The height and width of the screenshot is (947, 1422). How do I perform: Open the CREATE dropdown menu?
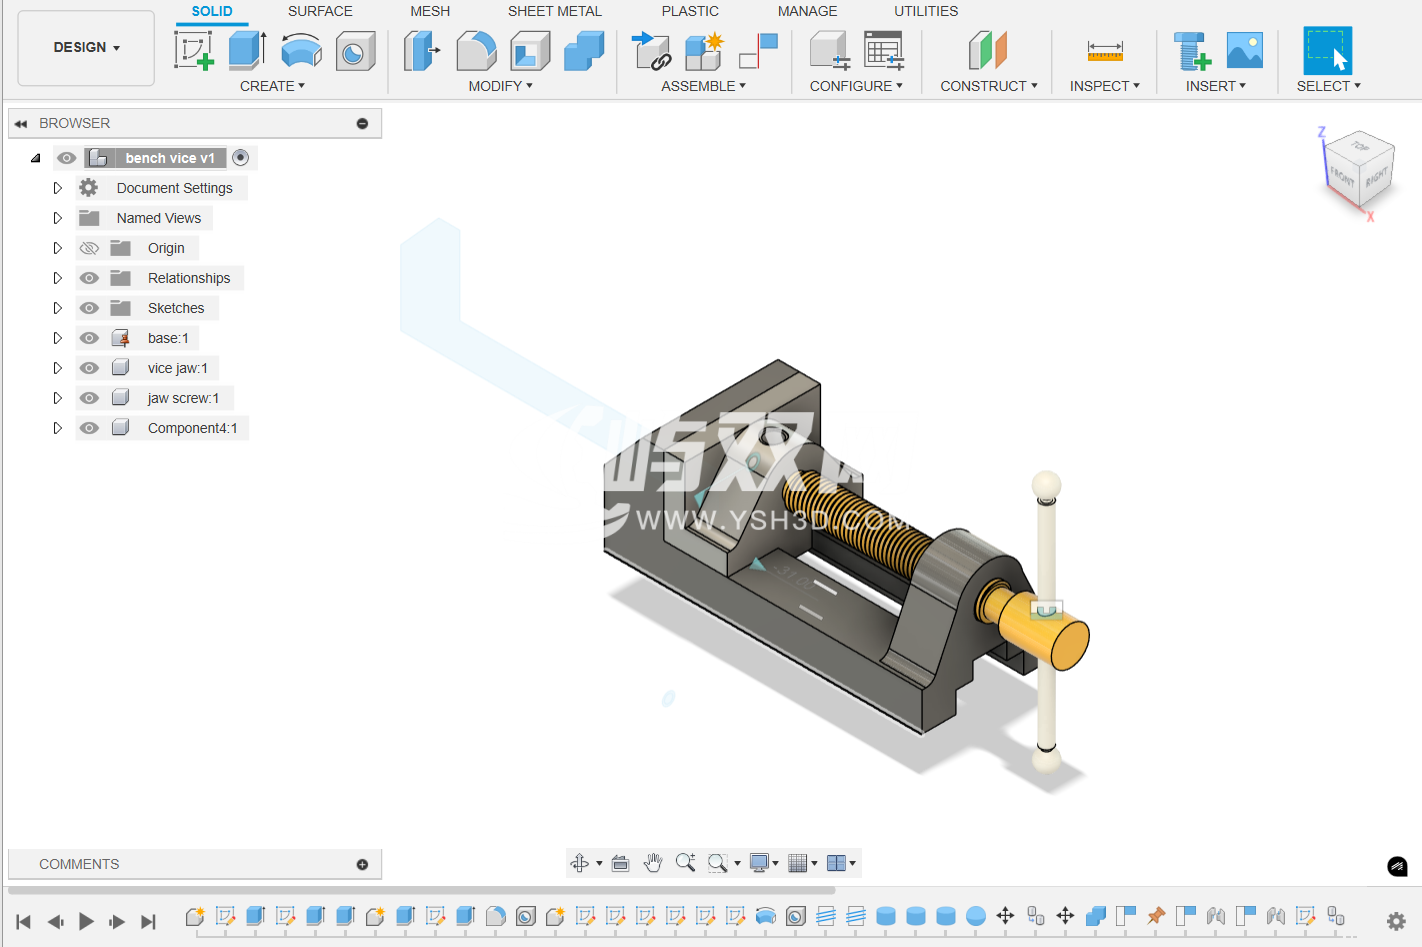click(272, 86)
